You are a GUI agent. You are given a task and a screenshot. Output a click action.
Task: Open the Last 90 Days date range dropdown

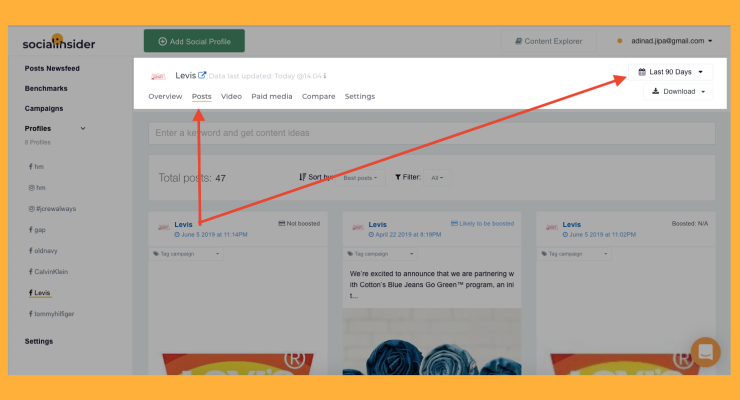click(670, 72)
